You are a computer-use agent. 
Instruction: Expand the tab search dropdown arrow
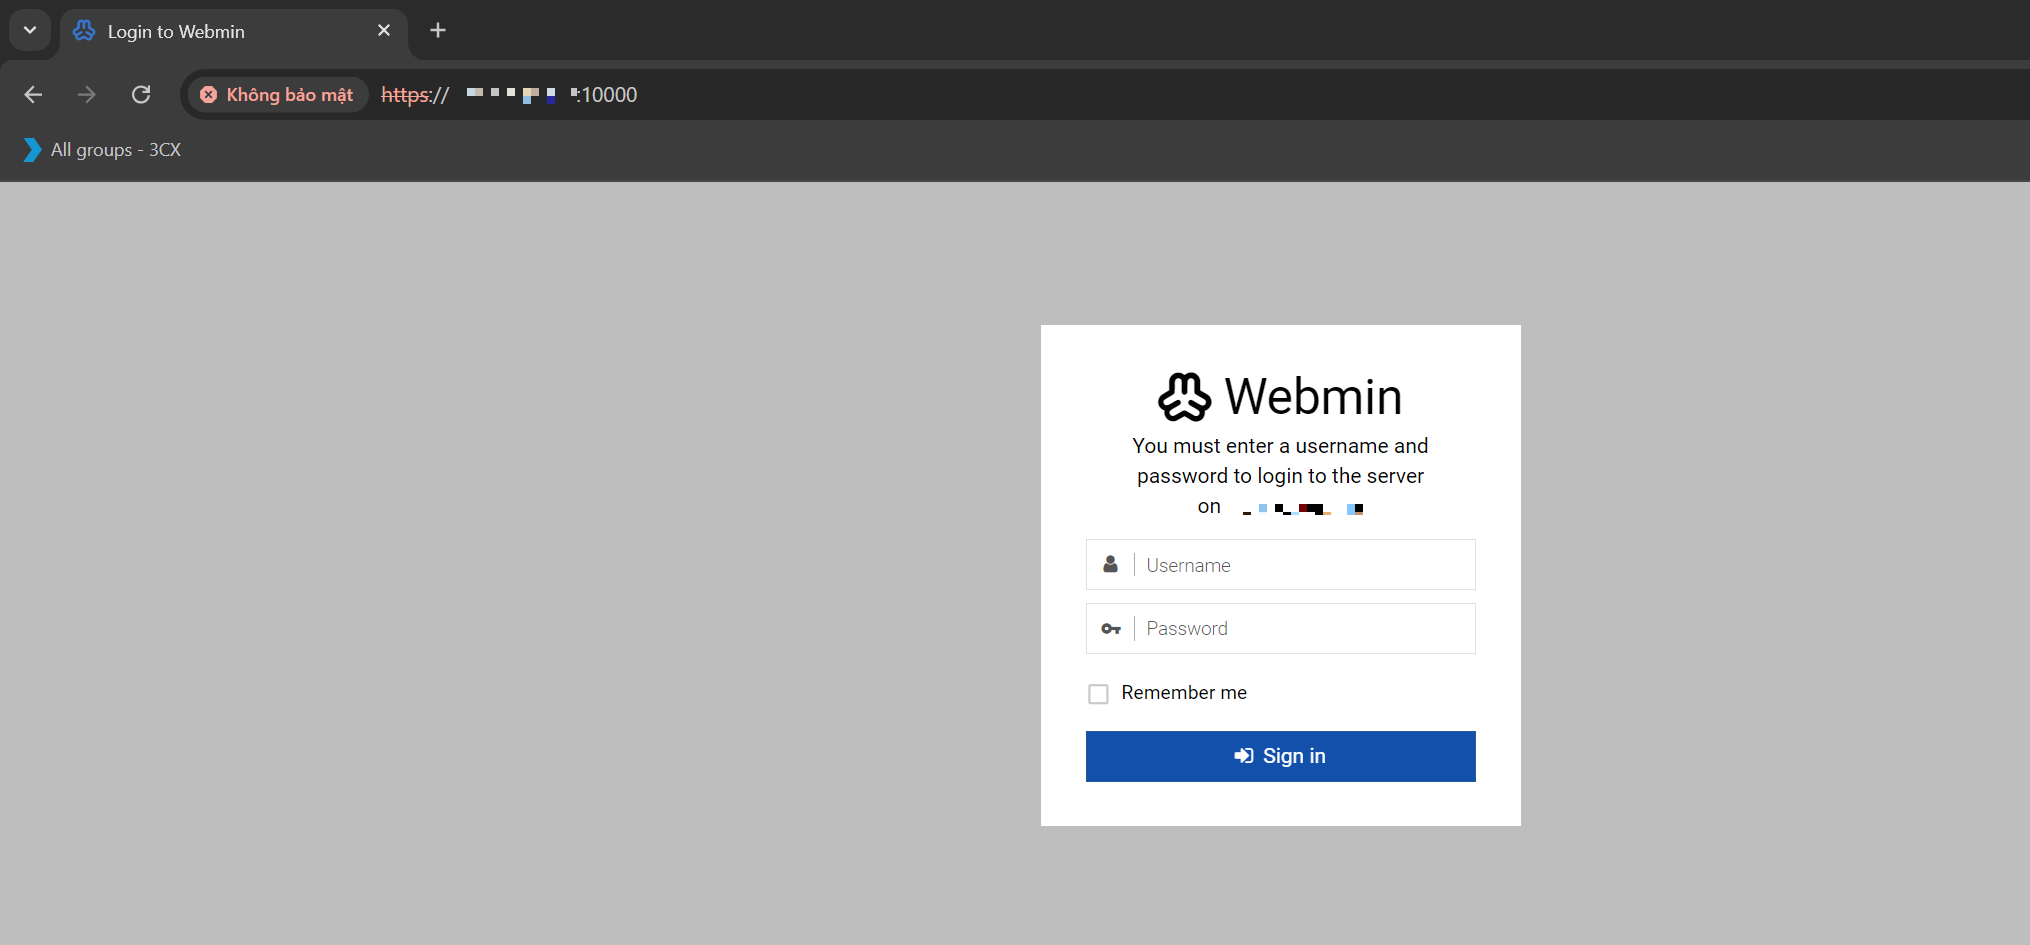30,30
